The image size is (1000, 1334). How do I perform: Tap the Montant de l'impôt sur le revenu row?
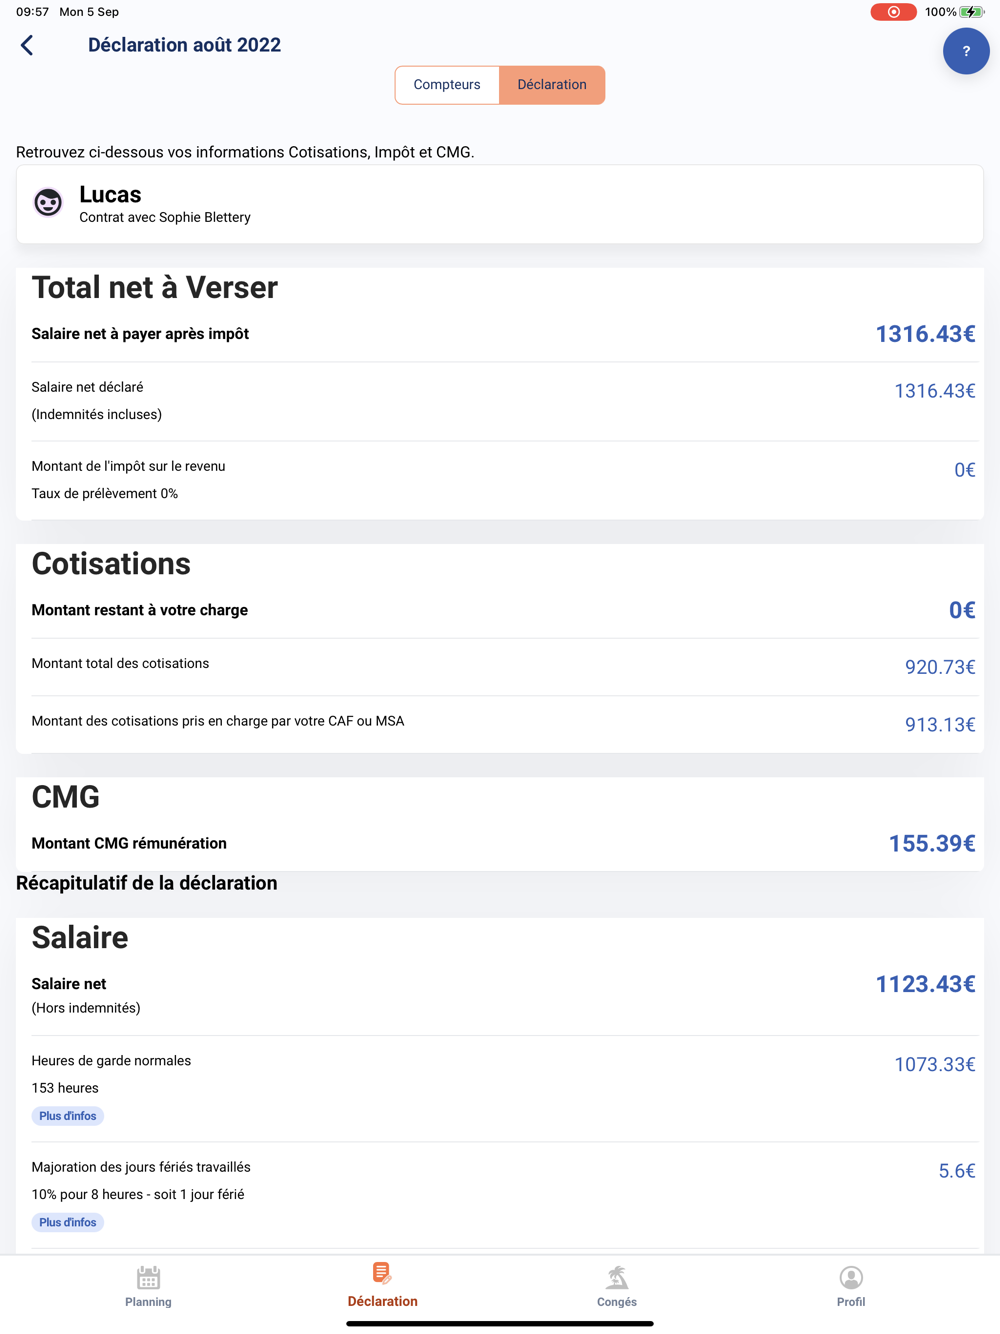click(x=500, y=479)
